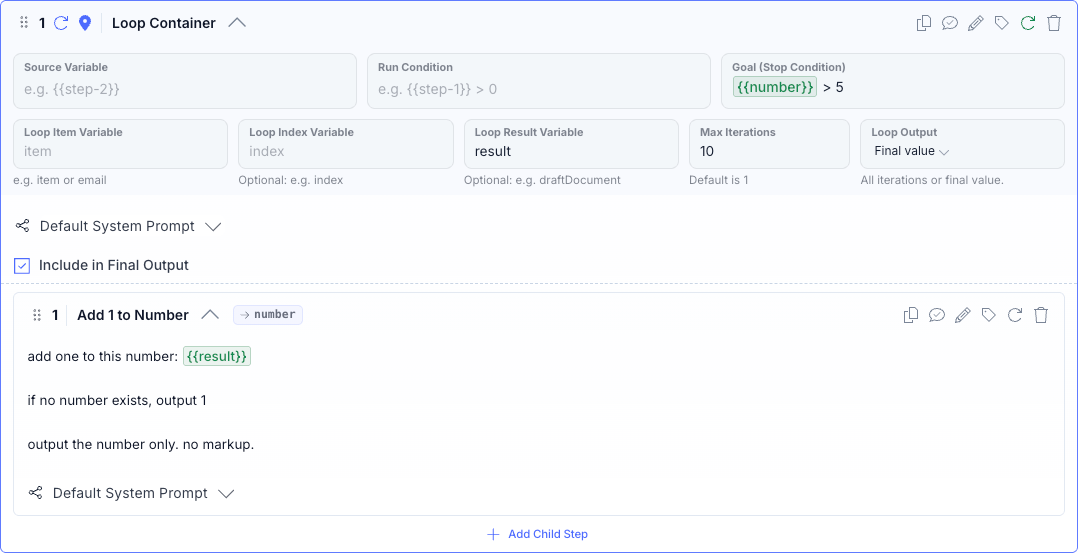Screen dimensions: 1078x553
Task: Edit Add 1 to Number pencil icon
Action: click(x=962, y=315)
